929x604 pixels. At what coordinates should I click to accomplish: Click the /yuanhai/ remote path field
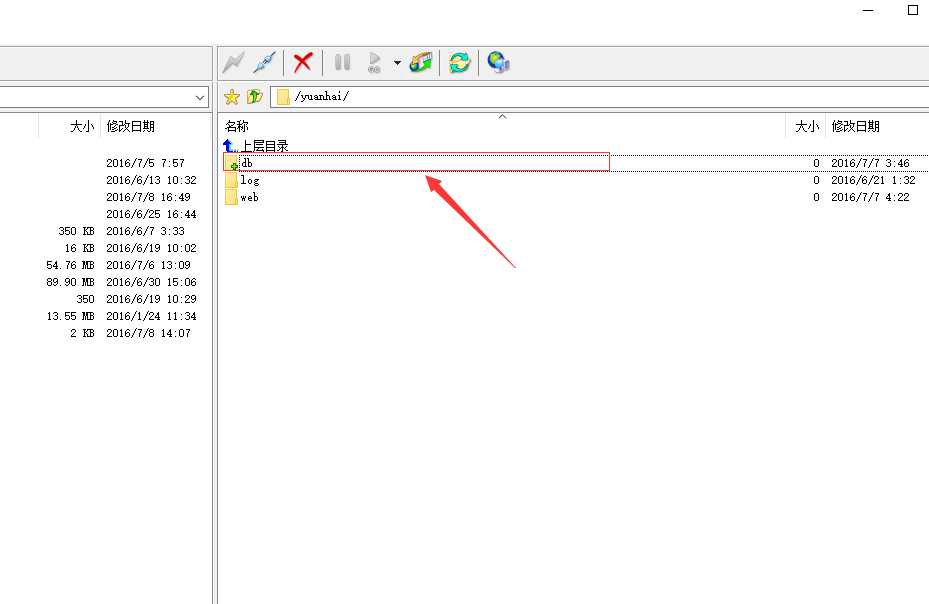pyautogui.click(x=600, y=97)
